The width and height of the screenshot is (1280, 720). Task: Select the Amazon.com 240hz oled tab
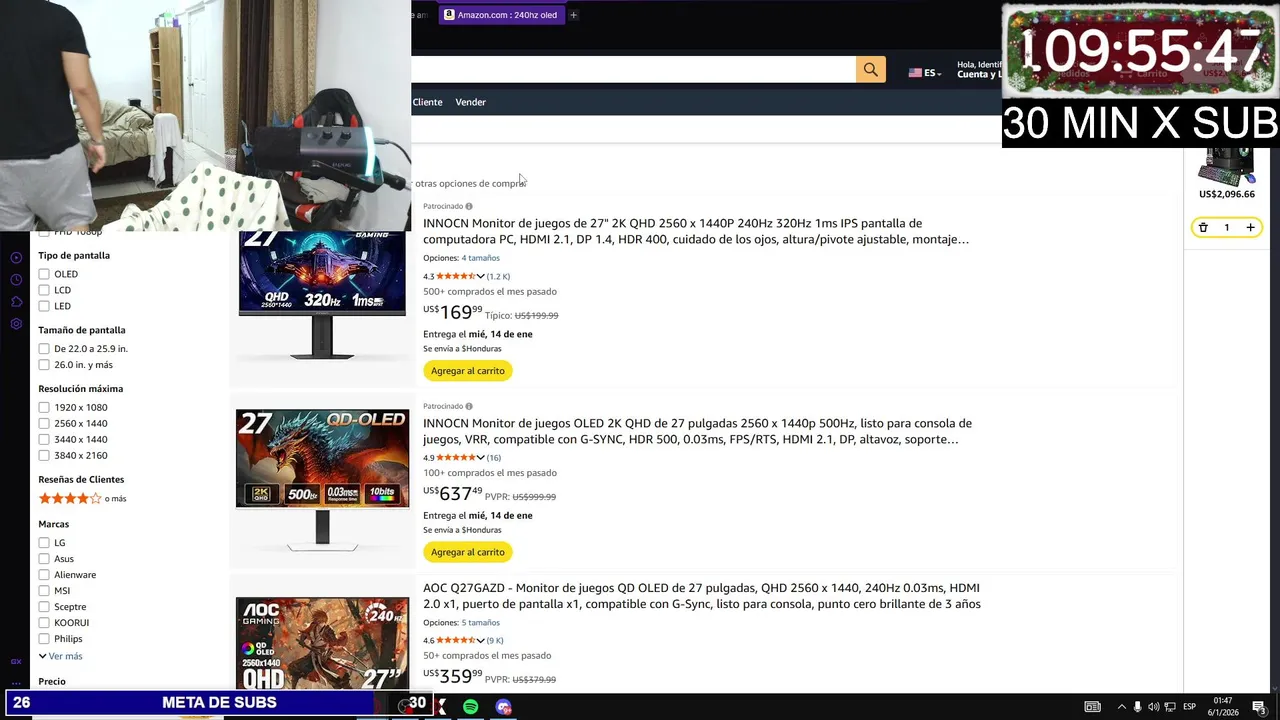coord(501,15)
